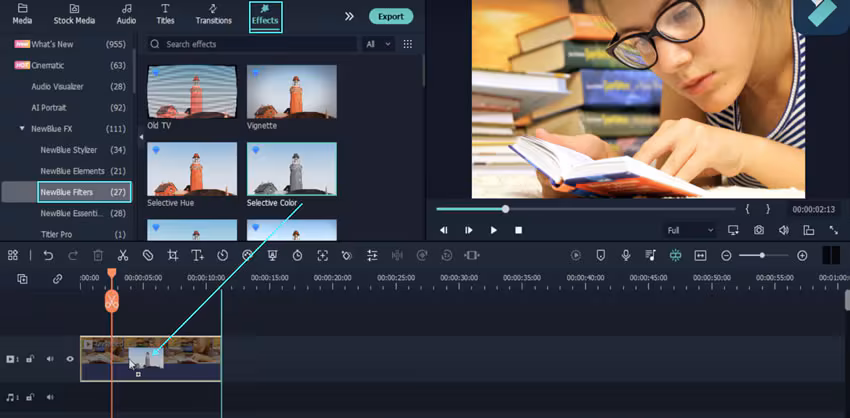Toggle grid view of effects

pos(408,44)
